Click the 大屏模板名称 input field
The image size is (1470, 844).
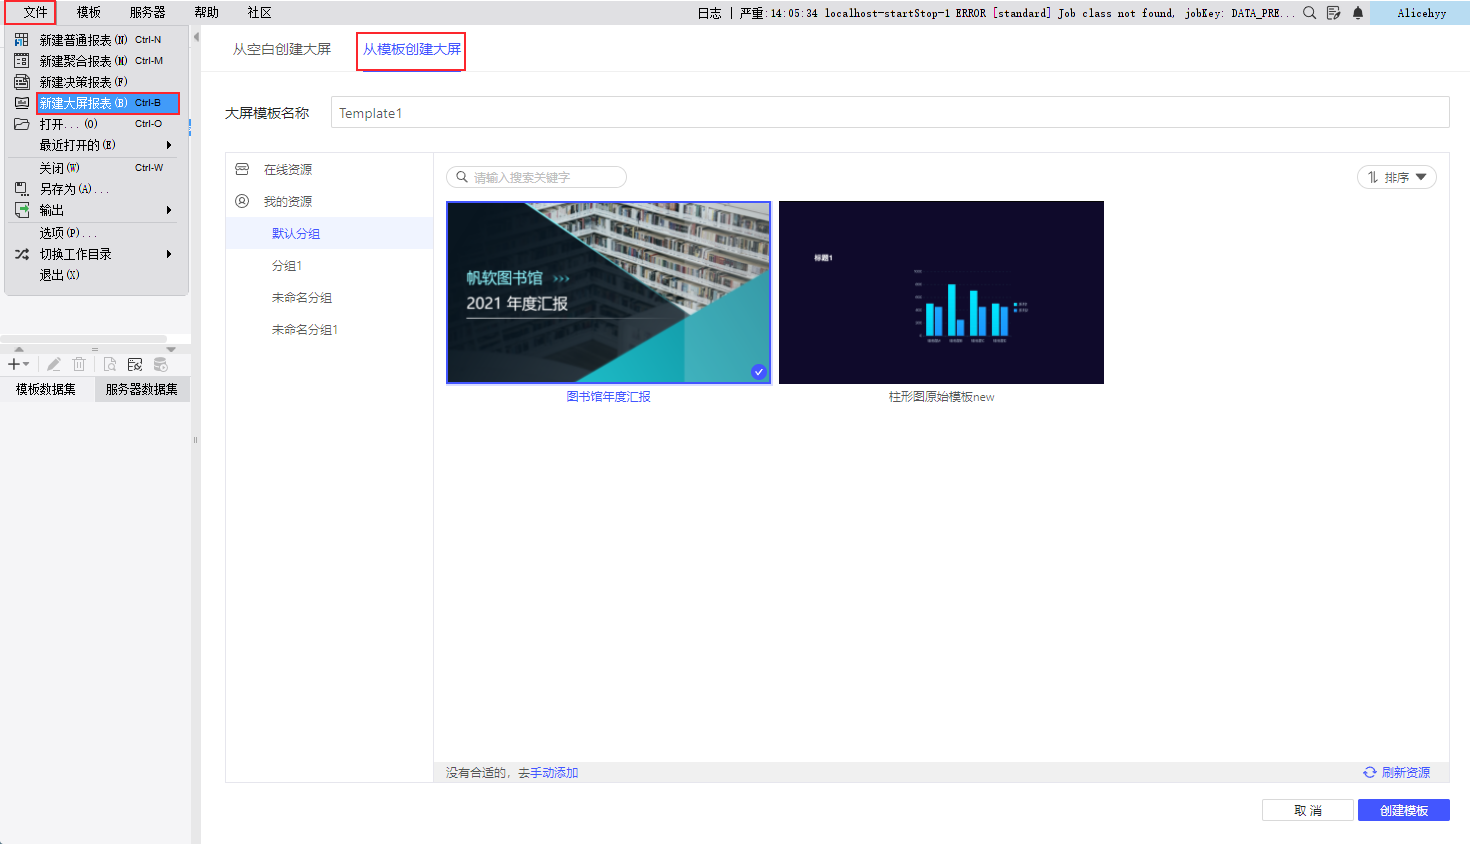pyautogui.click(x=889, y=113)
